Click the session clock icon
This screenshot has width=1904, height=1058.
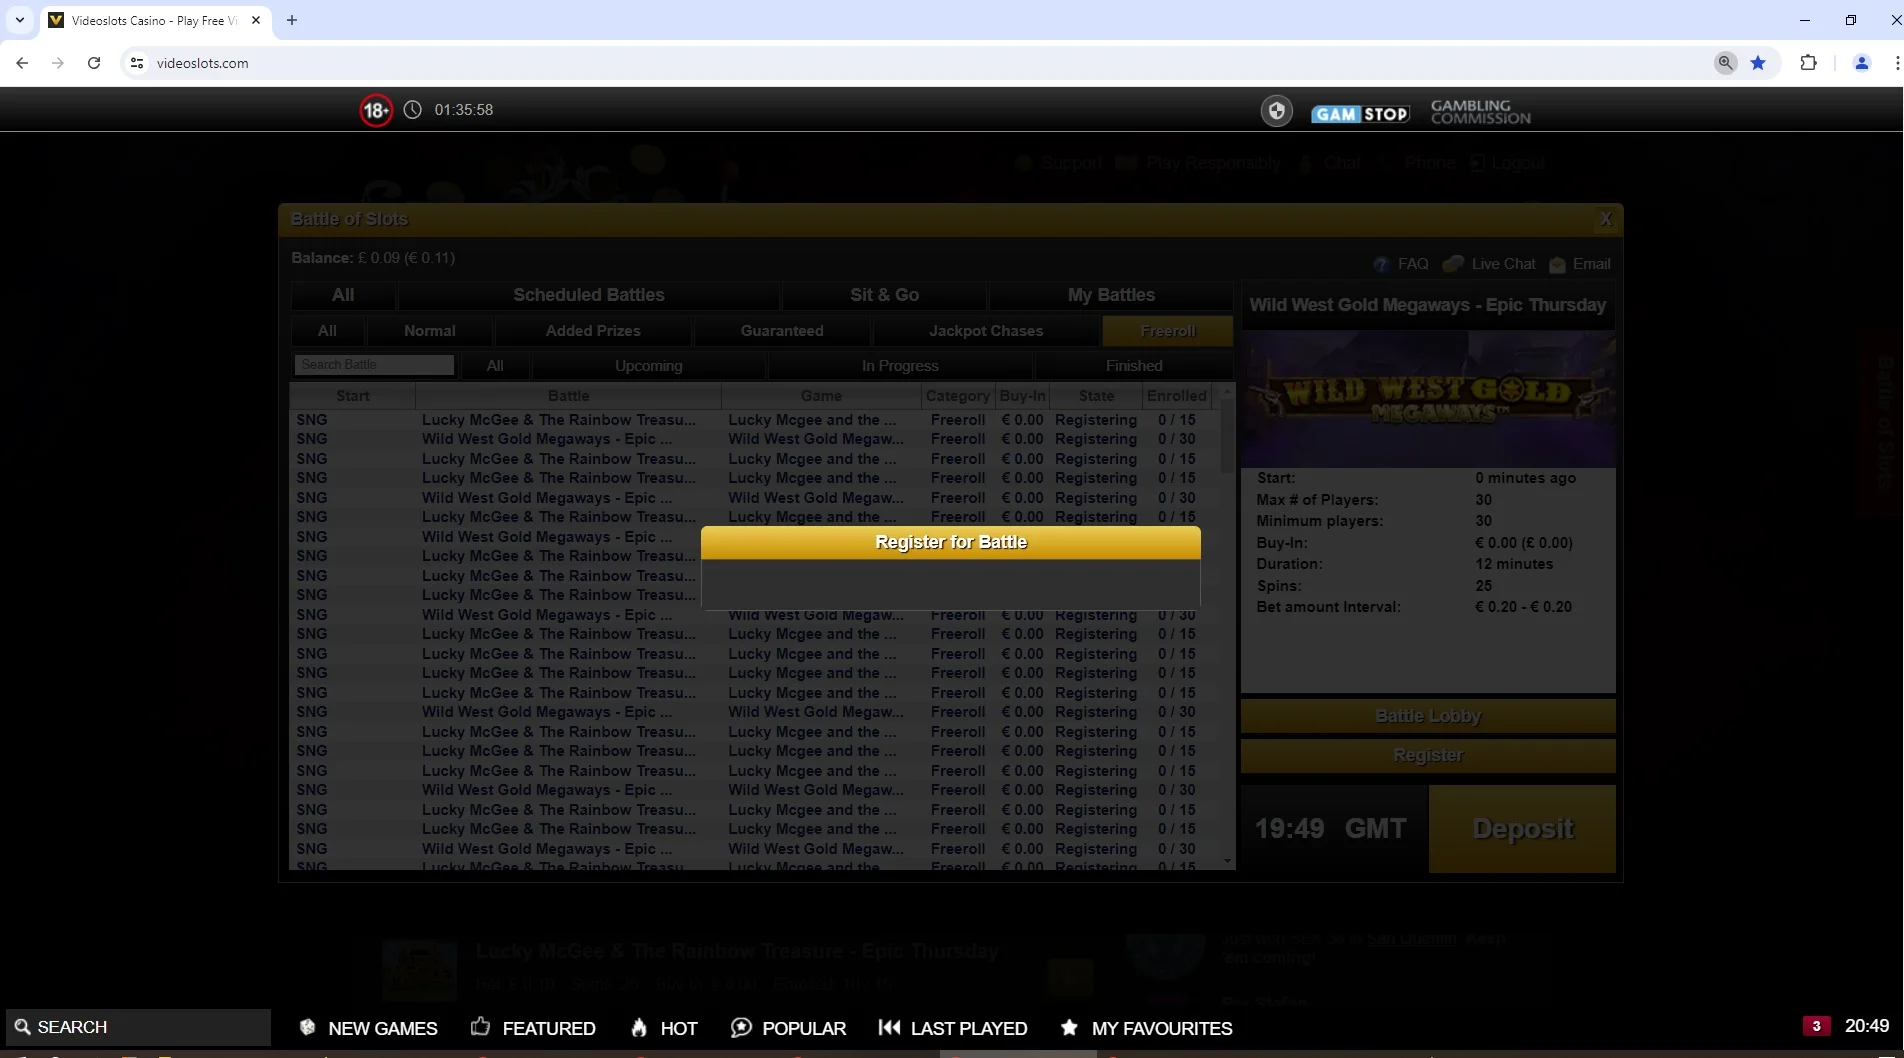click(412, 110)
